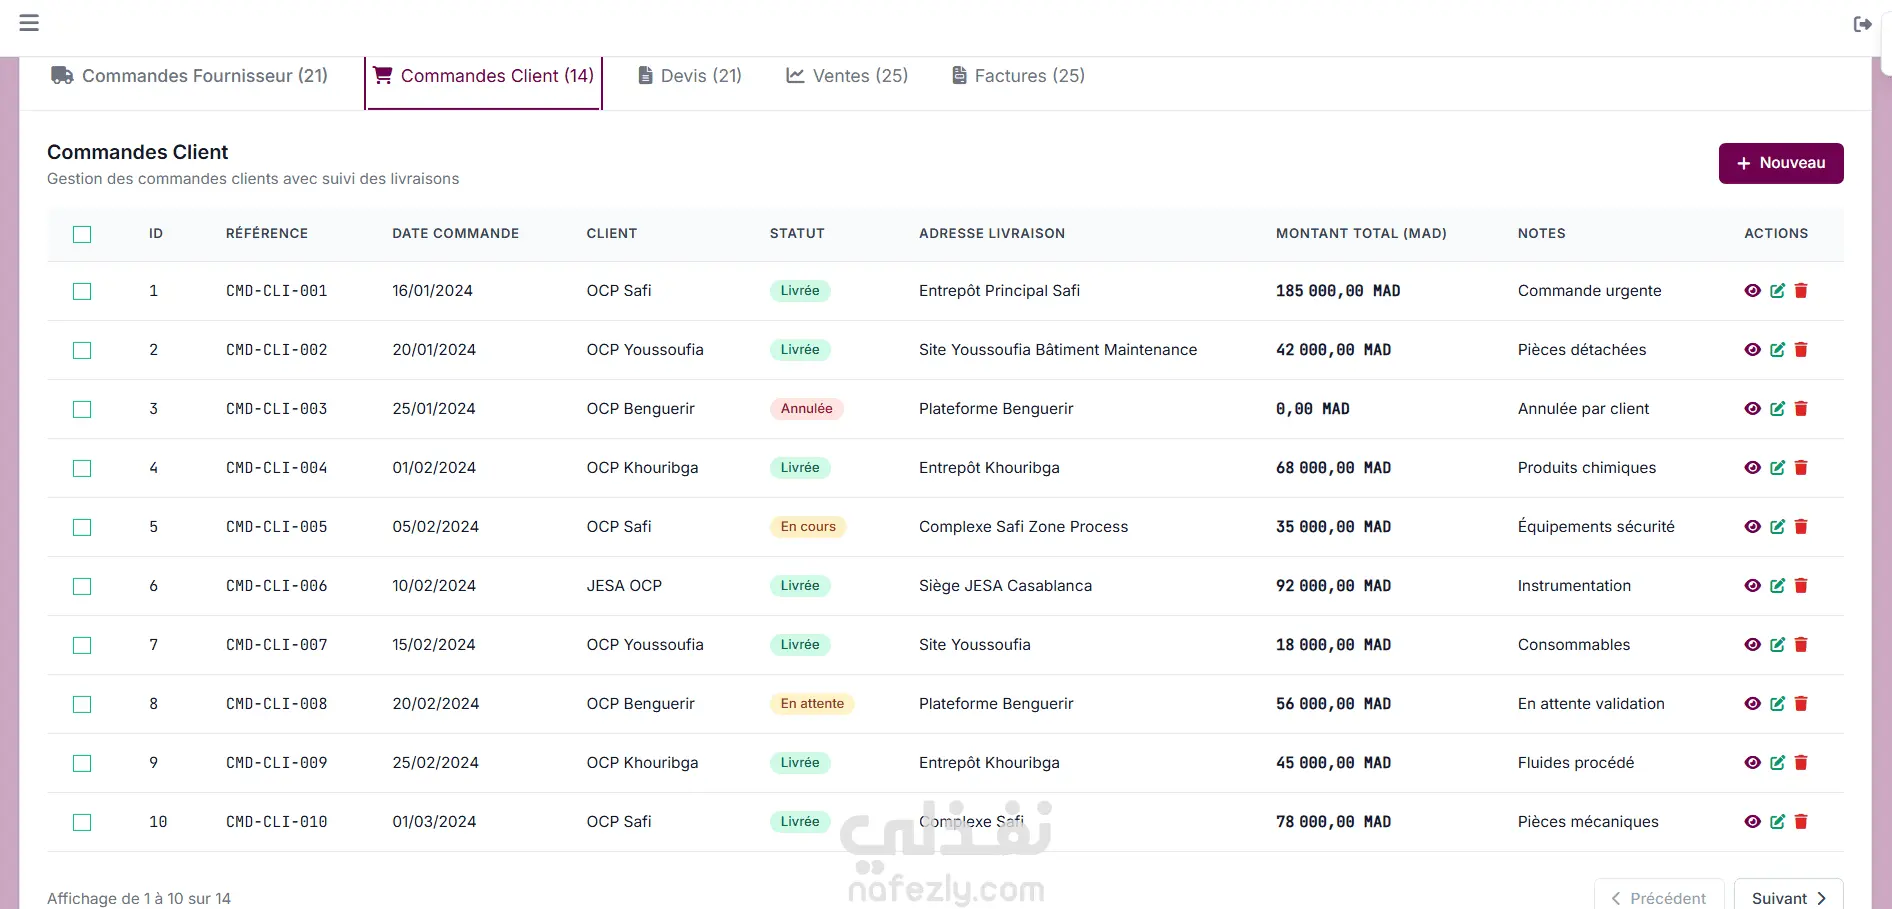View details of order CMD-CLI-006
The image size is (1892, 909).
point(1752,586)
